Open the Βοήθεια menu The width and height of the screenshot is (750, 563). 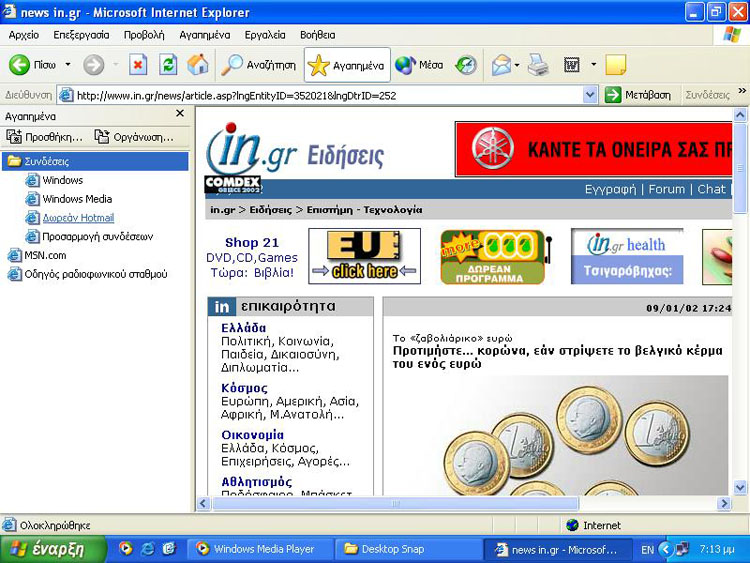click(318, 35)
